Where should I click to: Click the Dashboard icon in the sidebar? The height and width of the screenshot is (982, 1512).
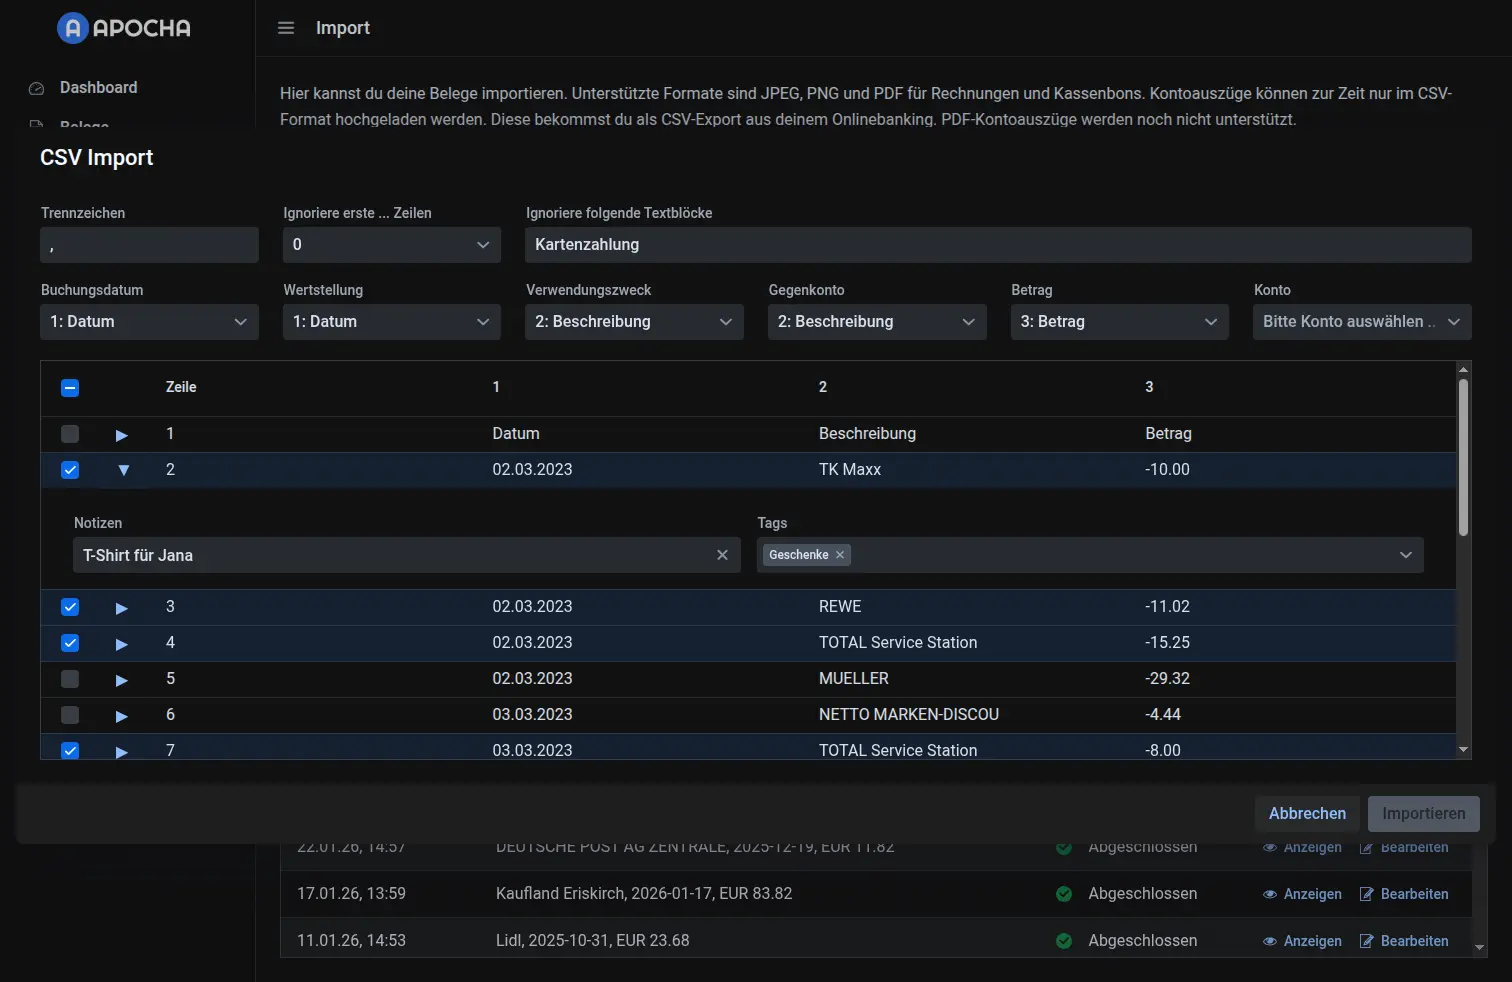tap(37, 88)
